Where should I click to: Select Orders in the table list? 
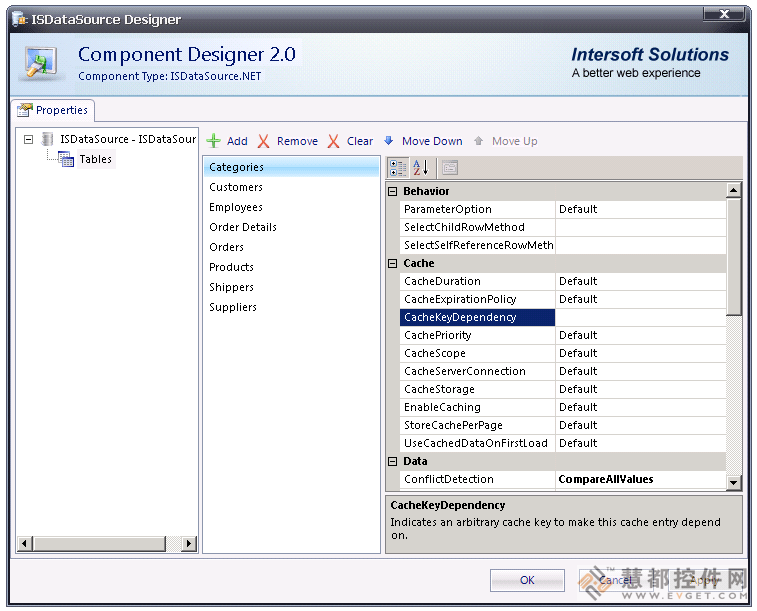coord(291,247)
